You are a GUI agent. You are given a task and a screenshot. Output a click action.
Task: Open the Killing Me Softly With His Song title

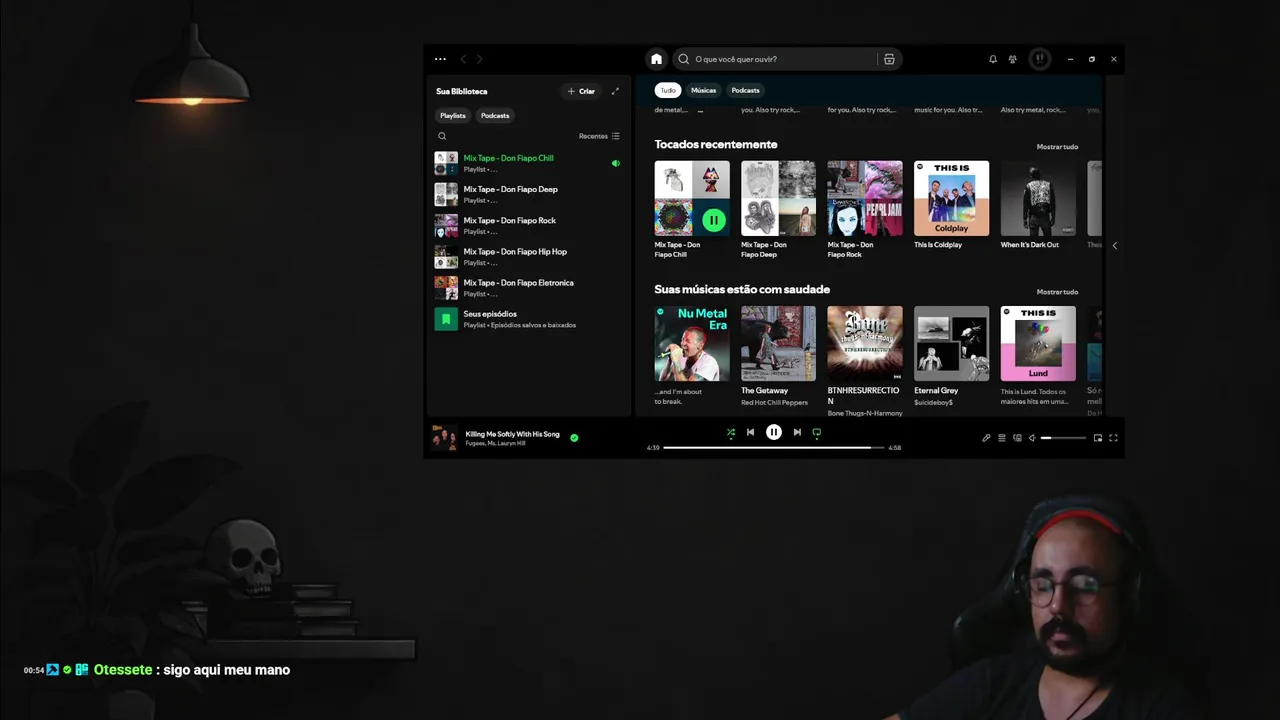512,434
